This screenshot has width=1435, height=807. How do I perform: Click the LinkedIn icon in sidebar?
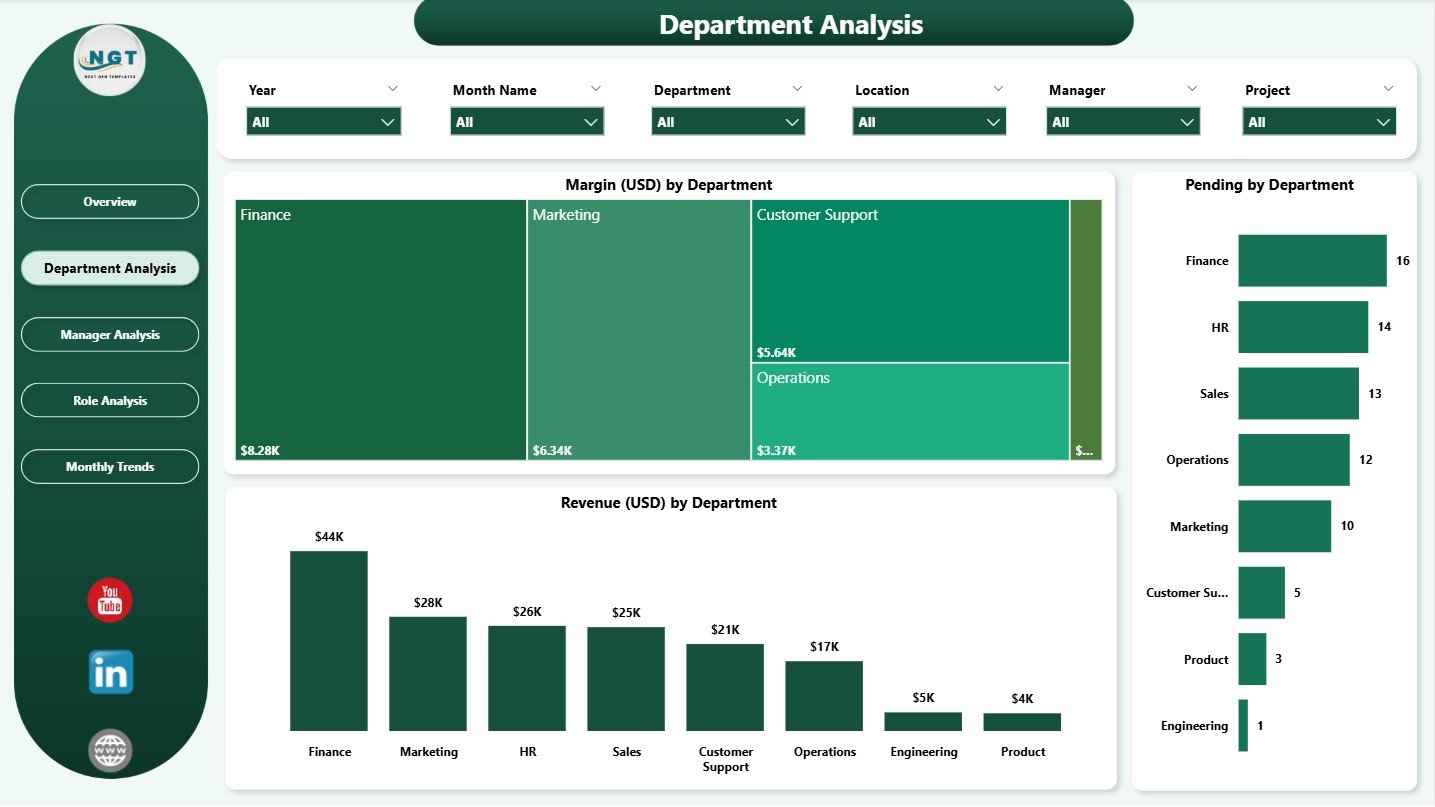point(110,672)
